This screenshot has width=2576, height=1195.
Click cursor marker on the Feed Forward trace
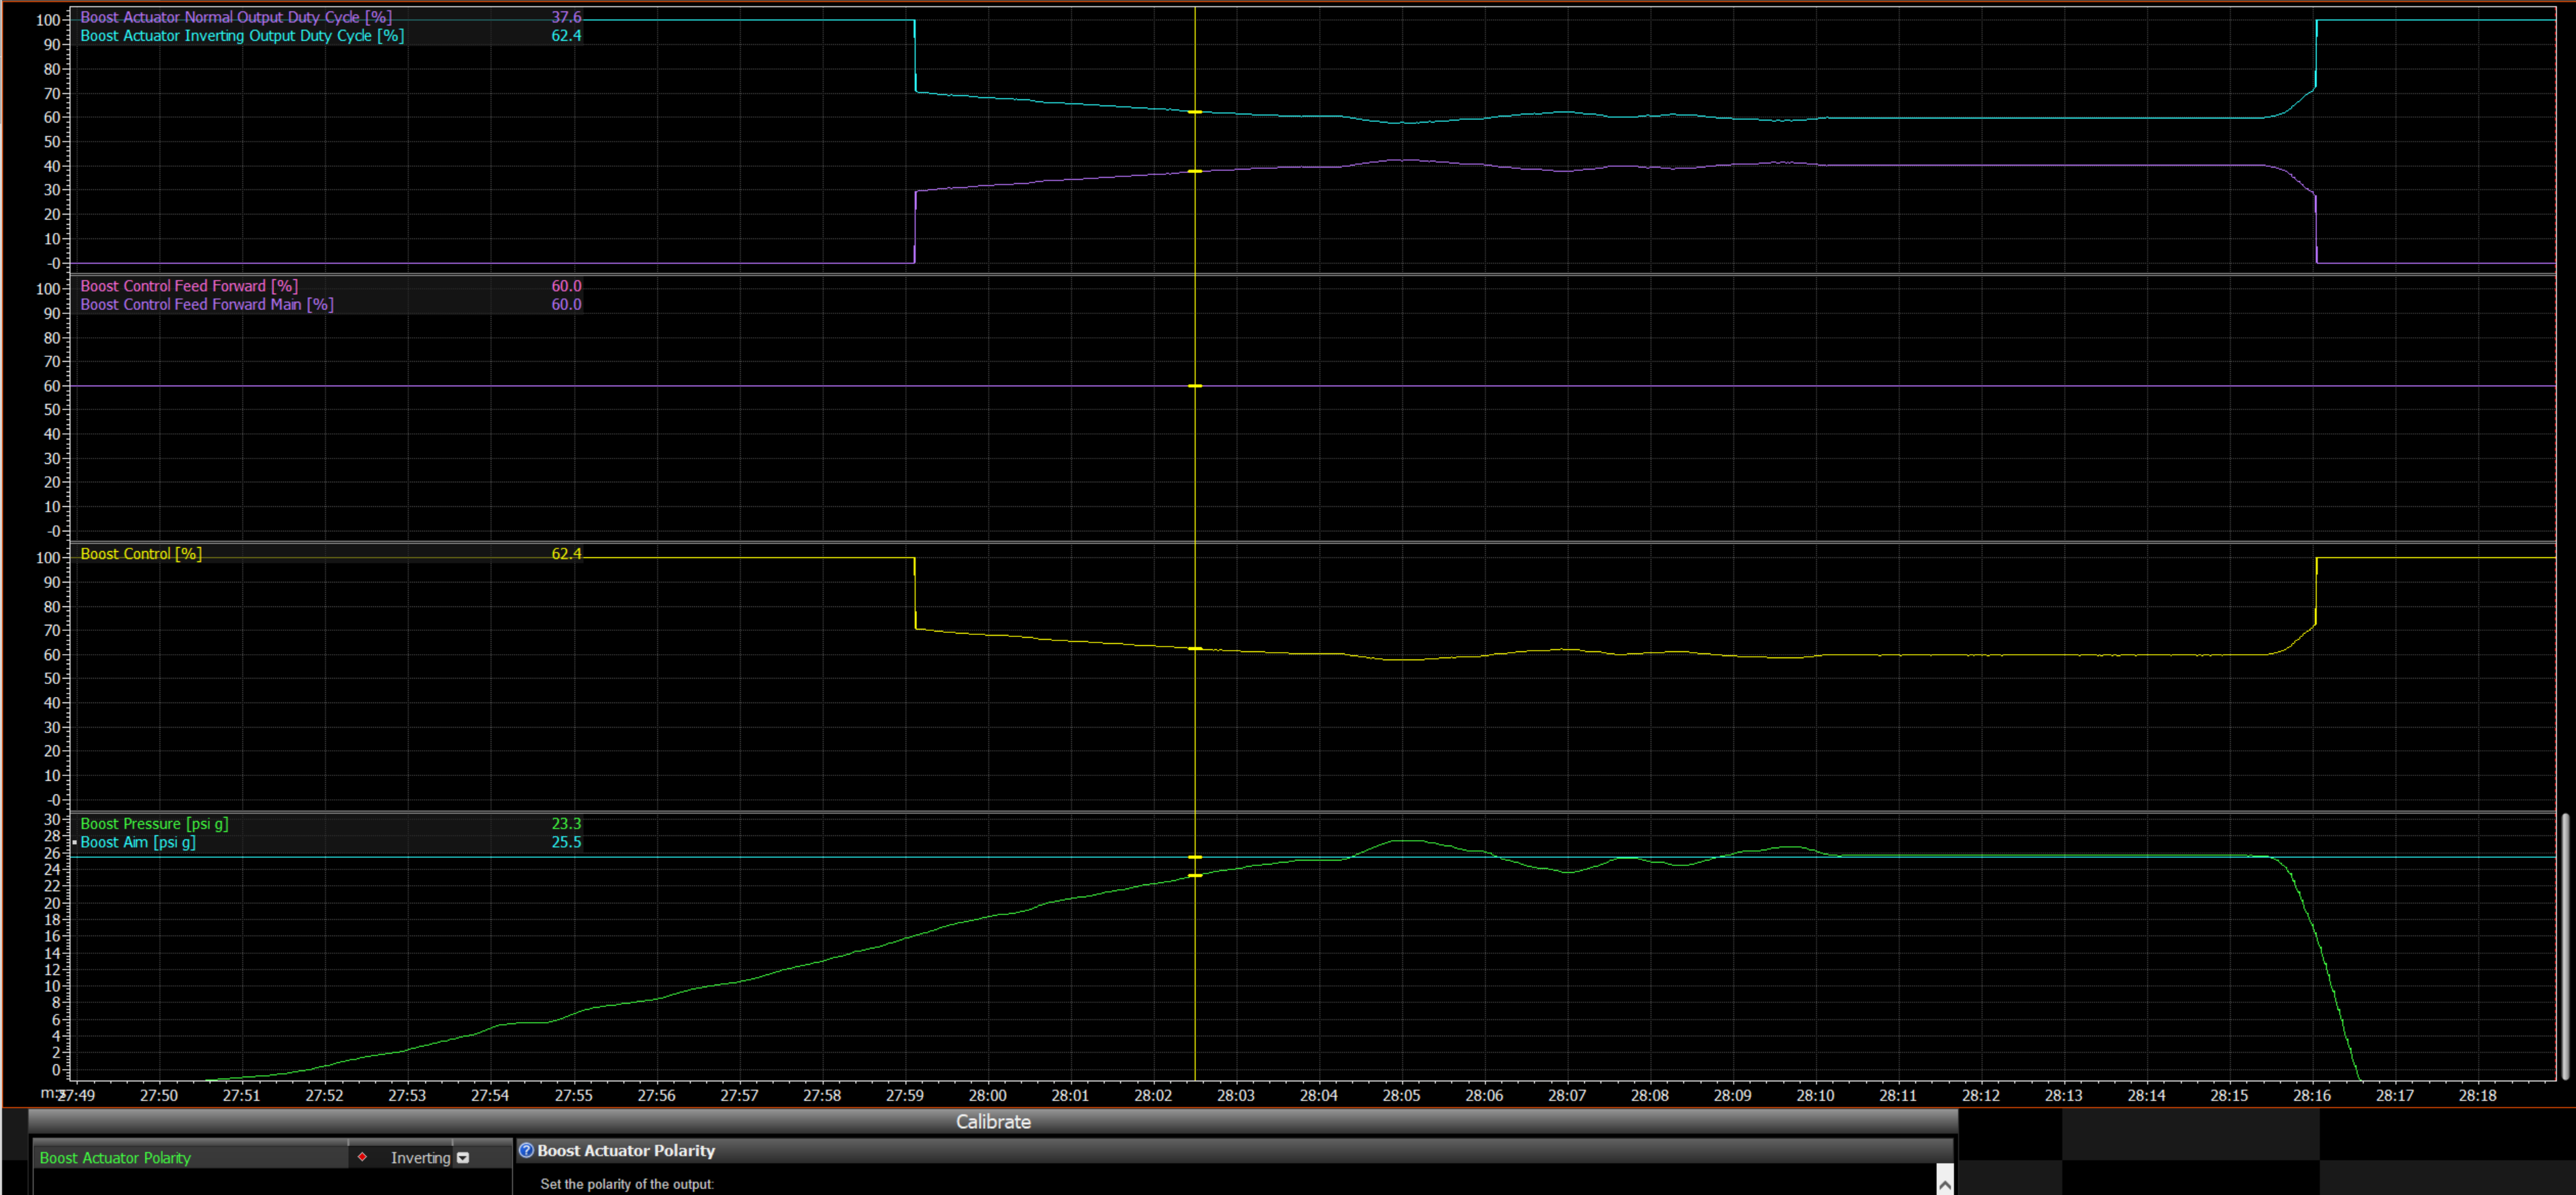pos(1195,386)
